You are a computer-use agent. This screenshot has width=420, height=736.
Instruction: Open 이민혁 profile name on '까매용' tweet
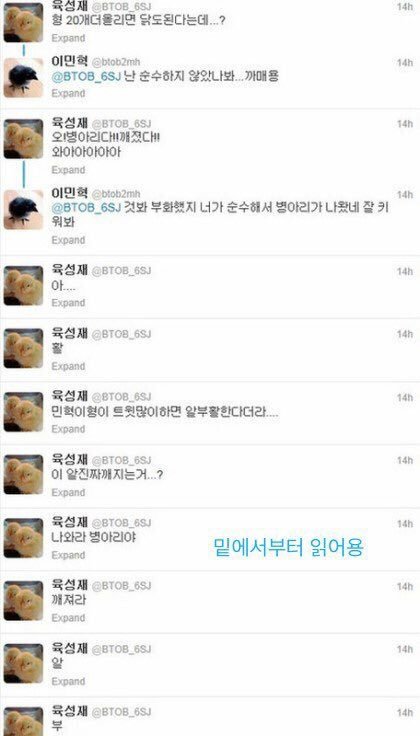point(69,61)
